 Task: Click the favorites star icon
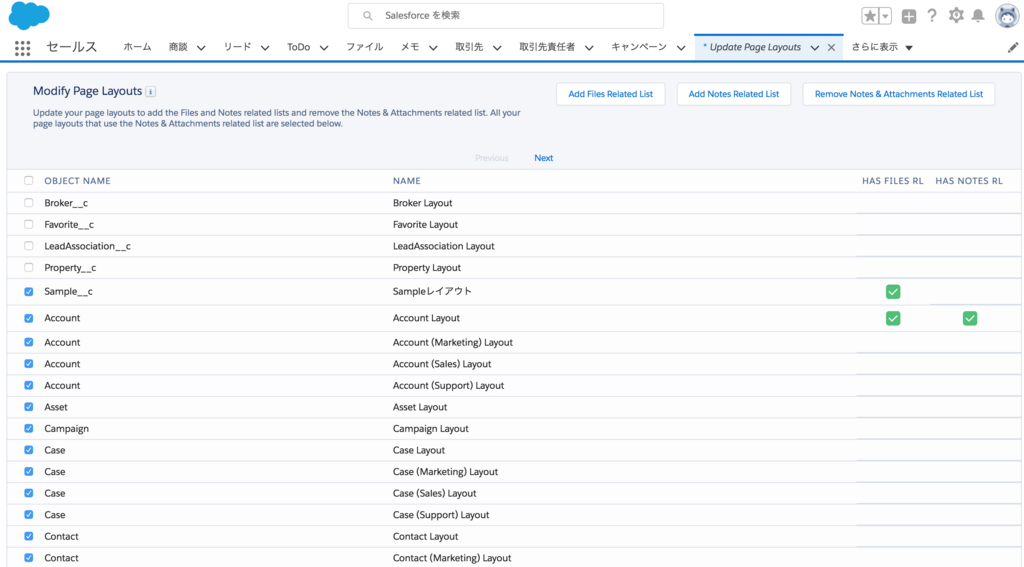(870, 16)
